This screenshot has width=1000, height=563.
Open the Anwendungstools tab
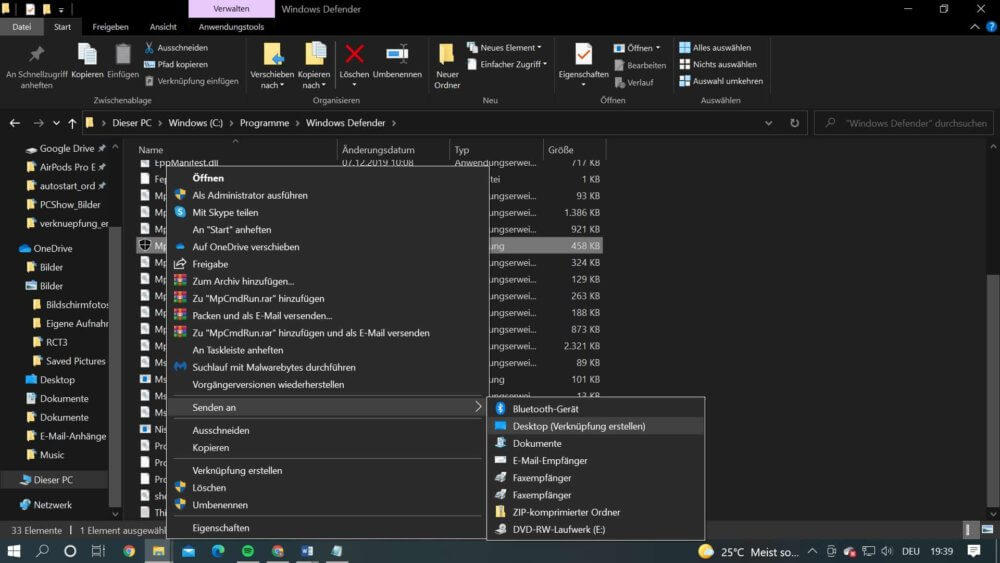coord(231,27)
